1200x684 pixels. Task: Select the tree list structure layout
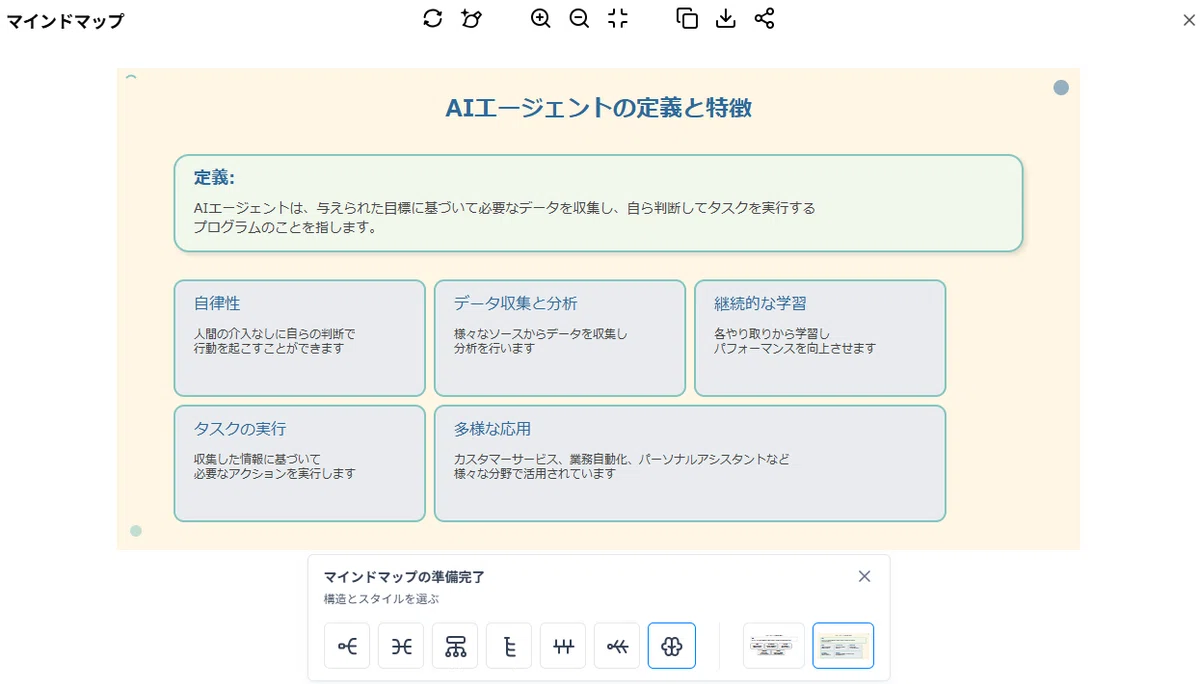click(509, 646)
